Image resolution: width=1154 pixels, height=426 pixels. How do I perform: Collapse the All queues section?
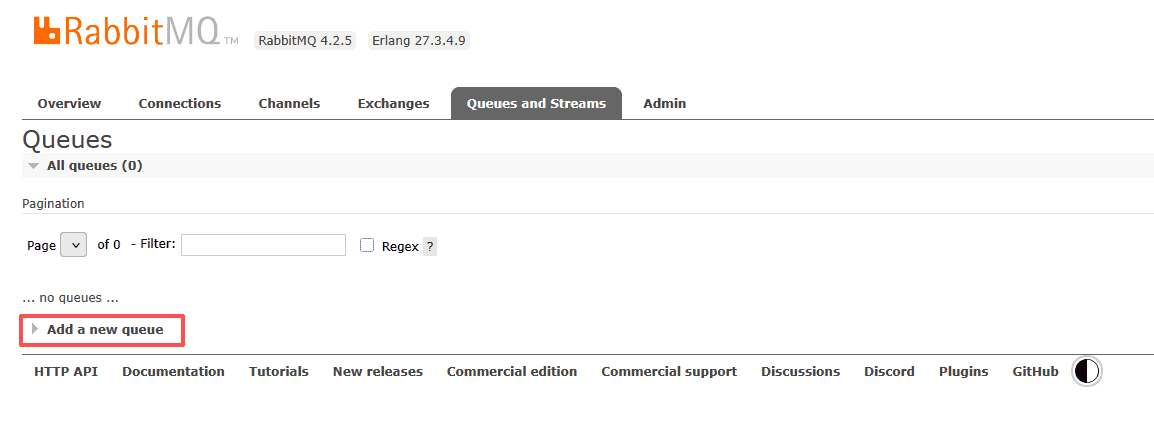[x=94, y=166]
